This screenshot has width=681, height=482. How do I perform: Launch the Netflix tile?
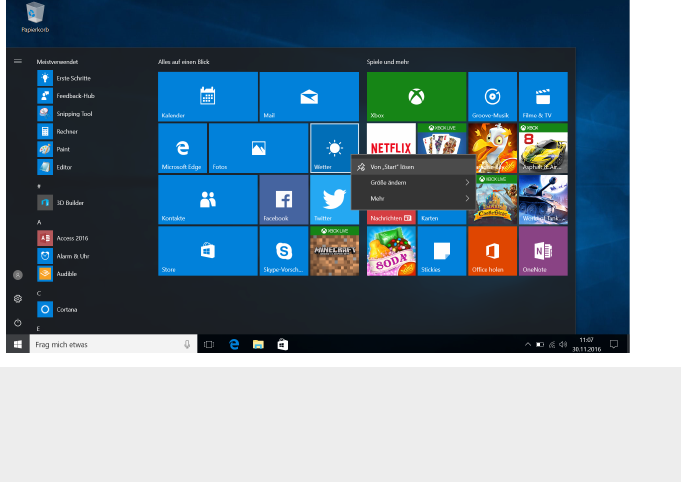click(x=391, y=139)
